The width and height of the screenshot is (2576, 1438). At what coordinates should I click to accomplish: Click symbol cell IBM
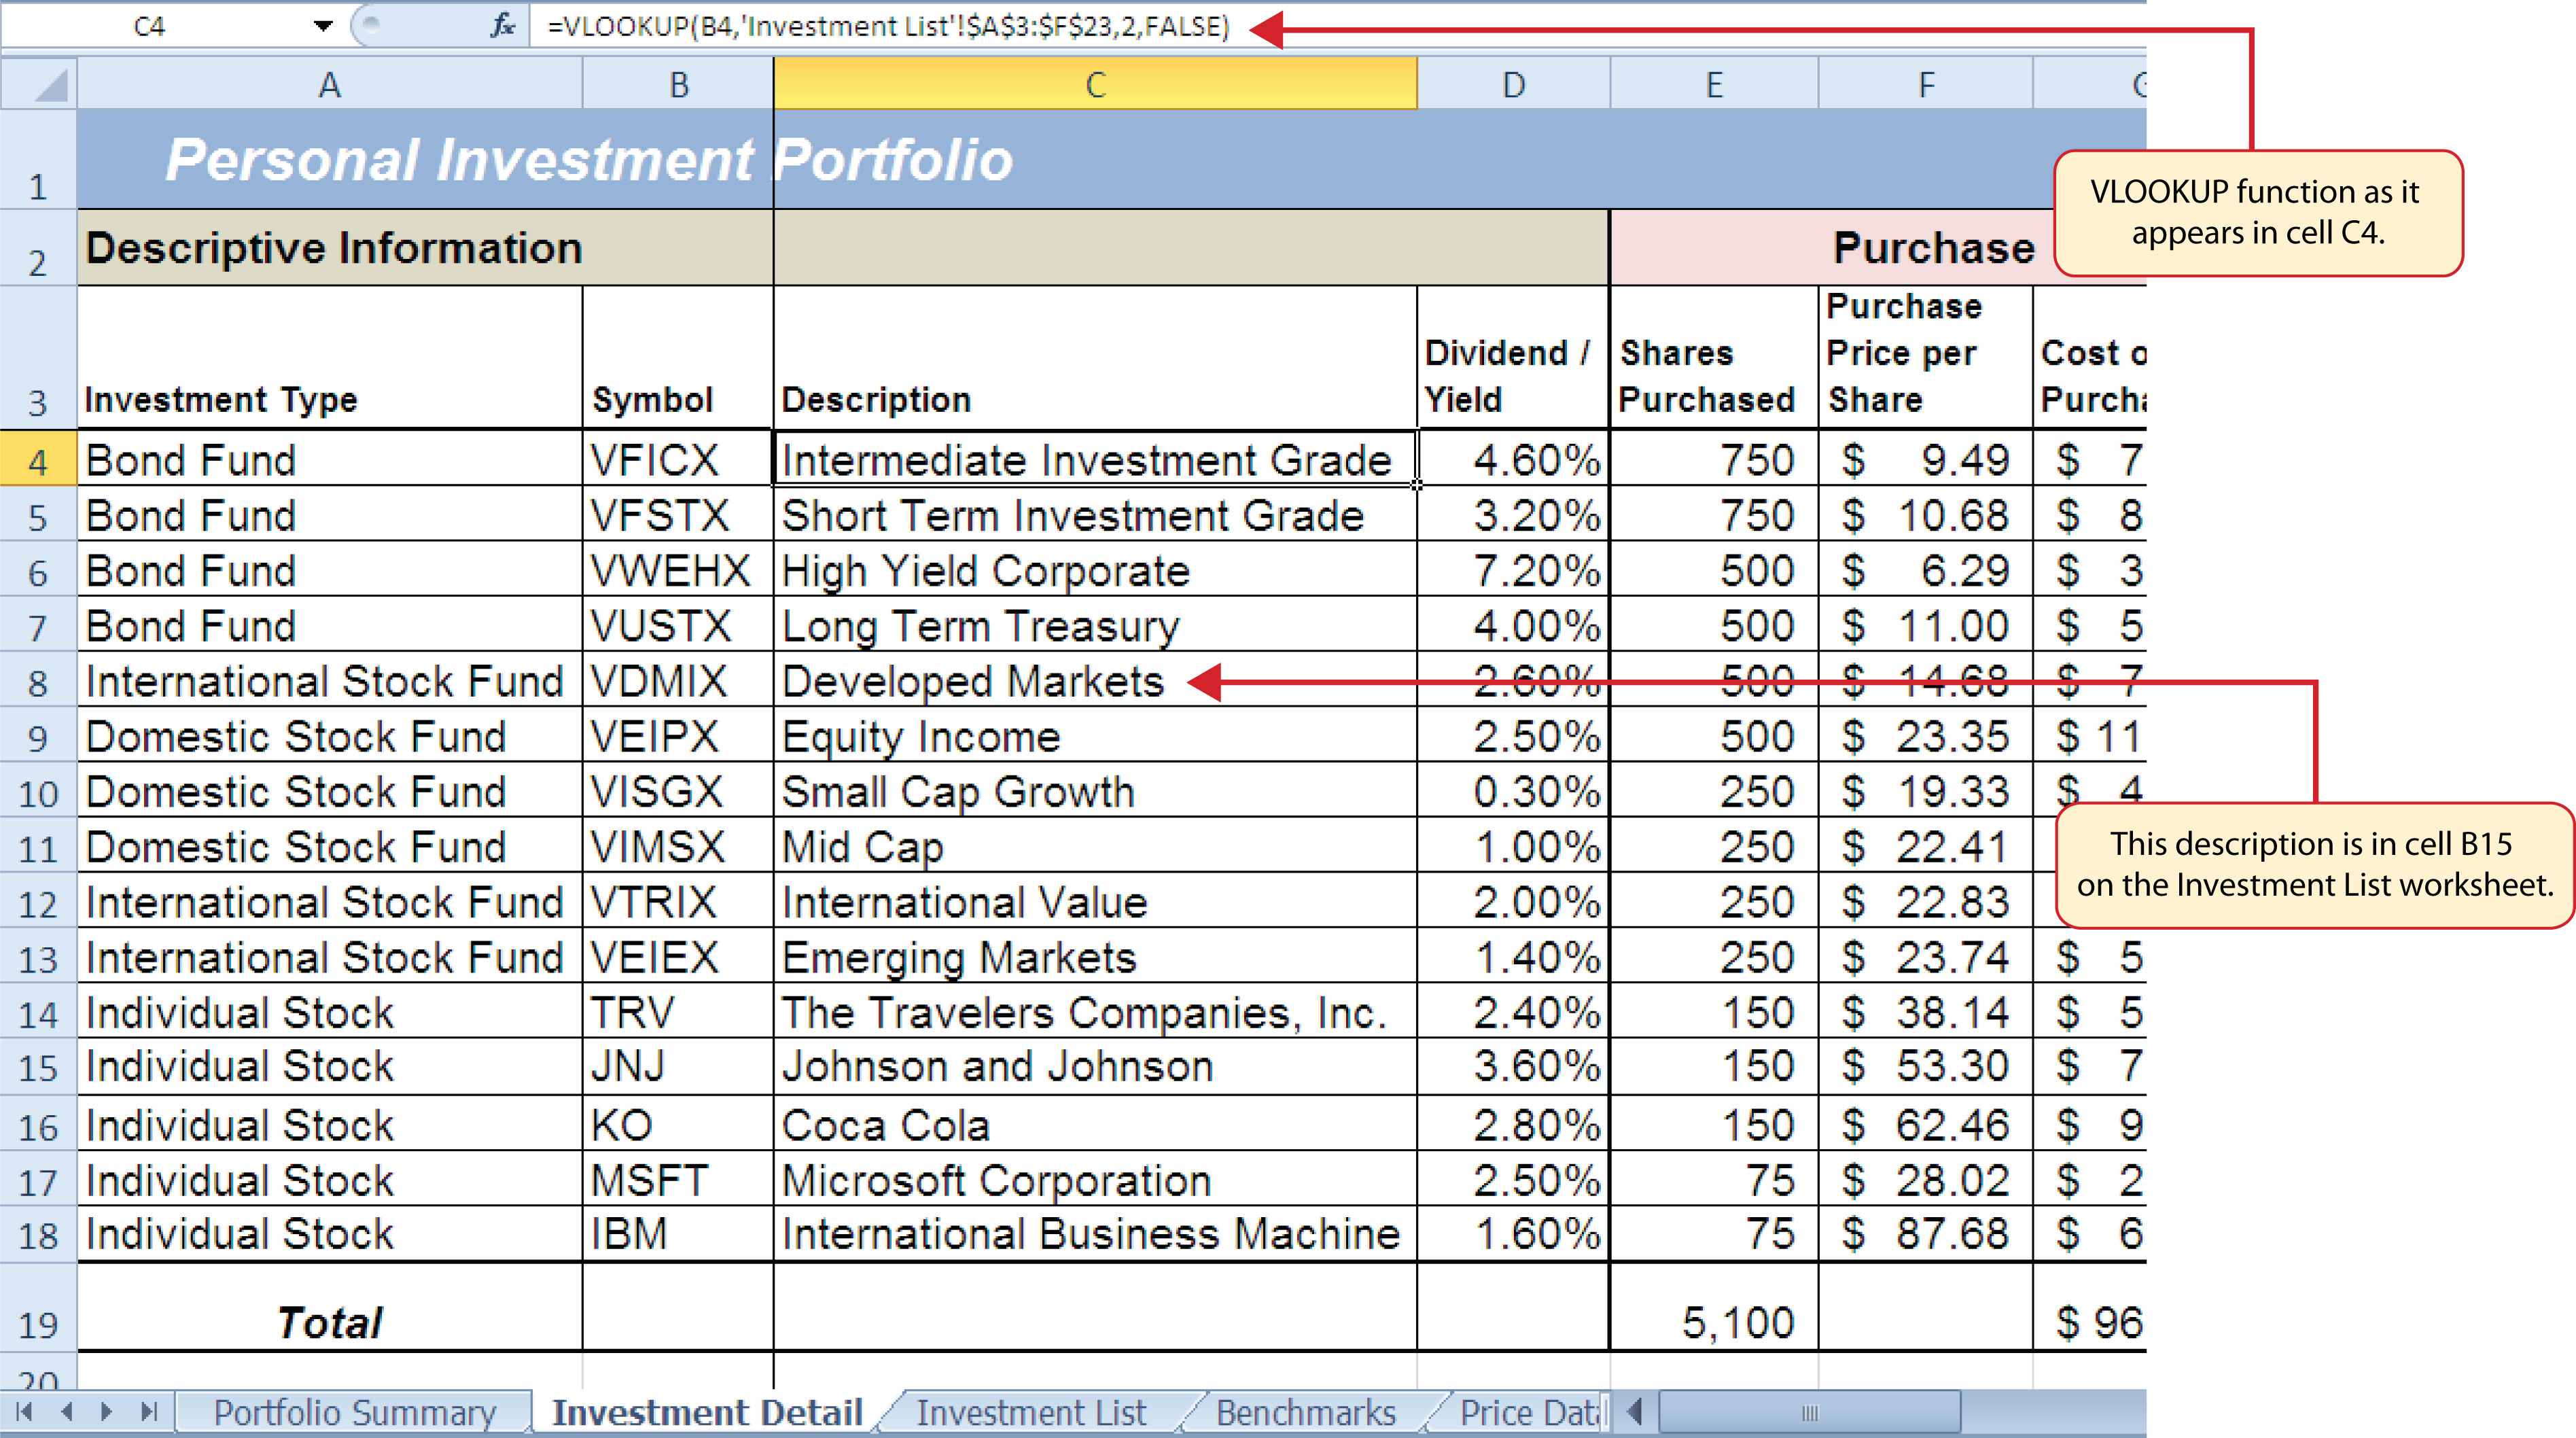click(x=678, y=1233)
